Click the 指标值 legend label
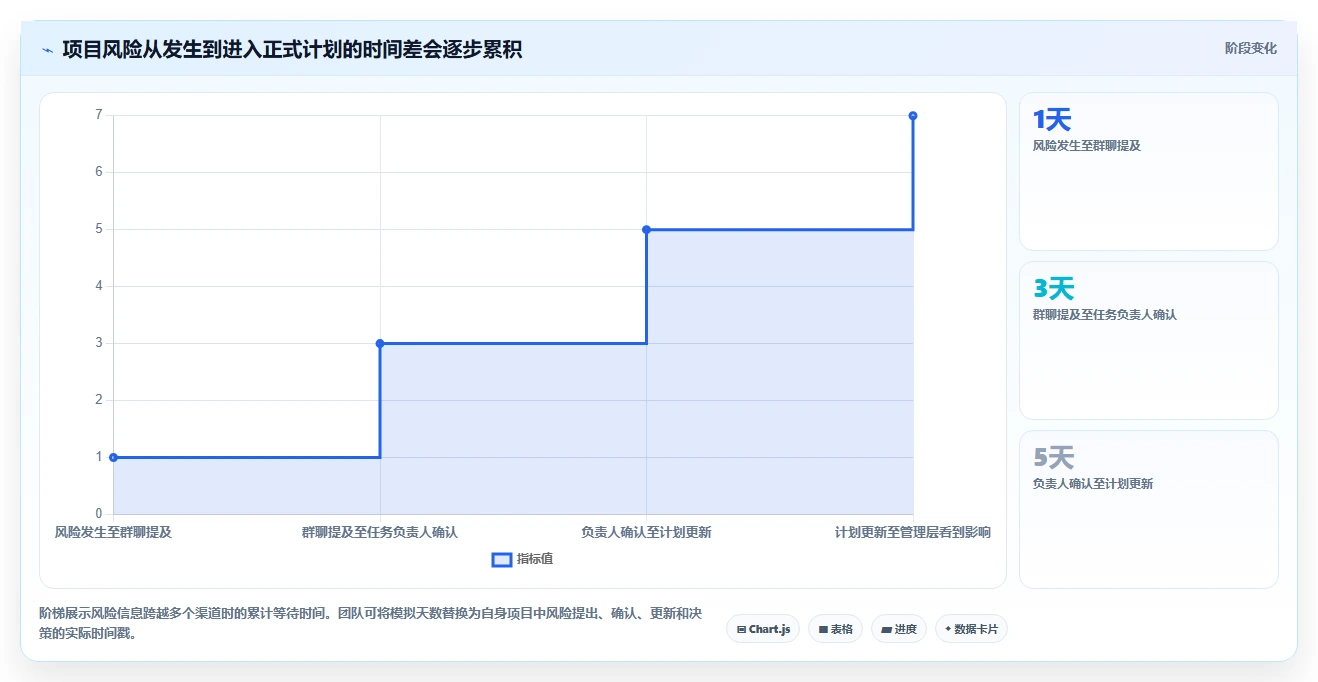Image resolution: width=1318 pixels, height=682 pixels. click(x=535, y=559)
